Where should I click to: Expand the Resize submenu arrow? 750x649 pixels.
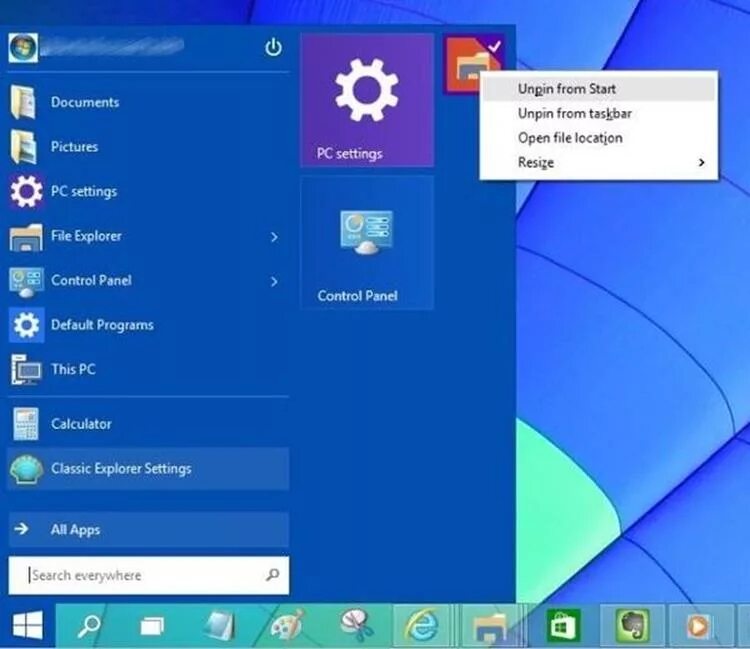(701, 163)
